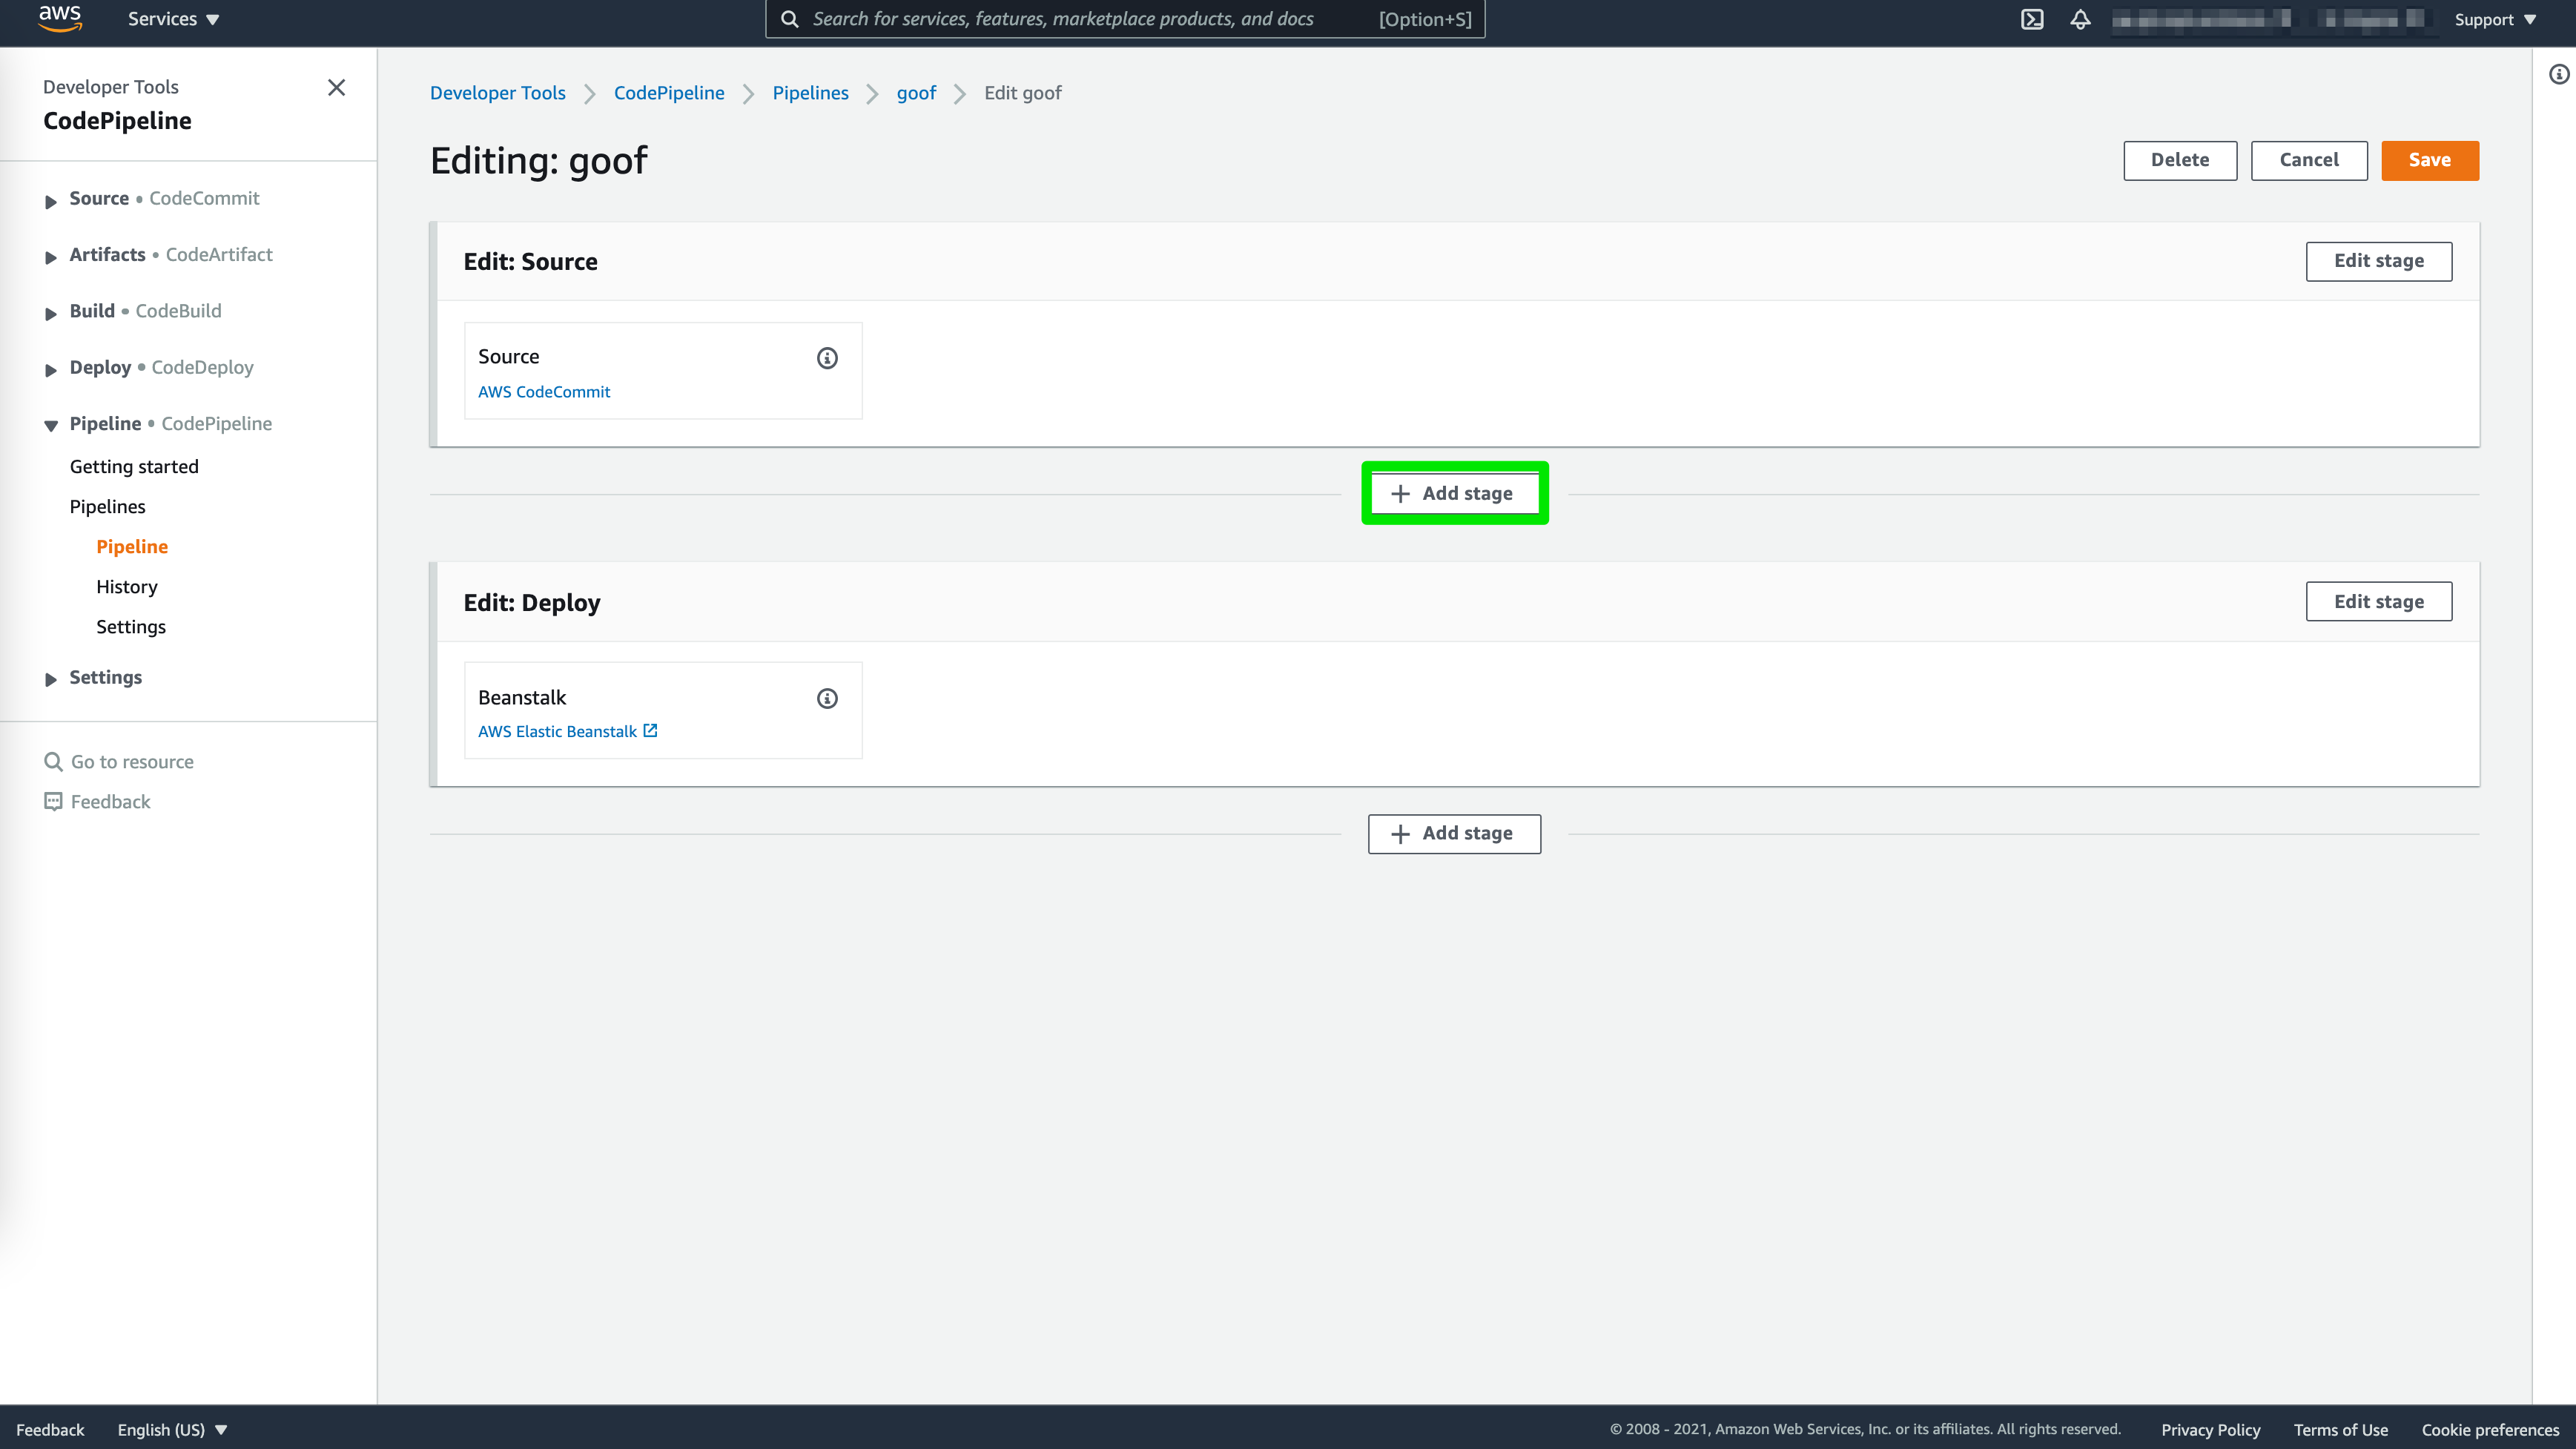This screenshot has height=1449, width=2576.
Task: Click the Source action info icon
Action: pos(827,358)
